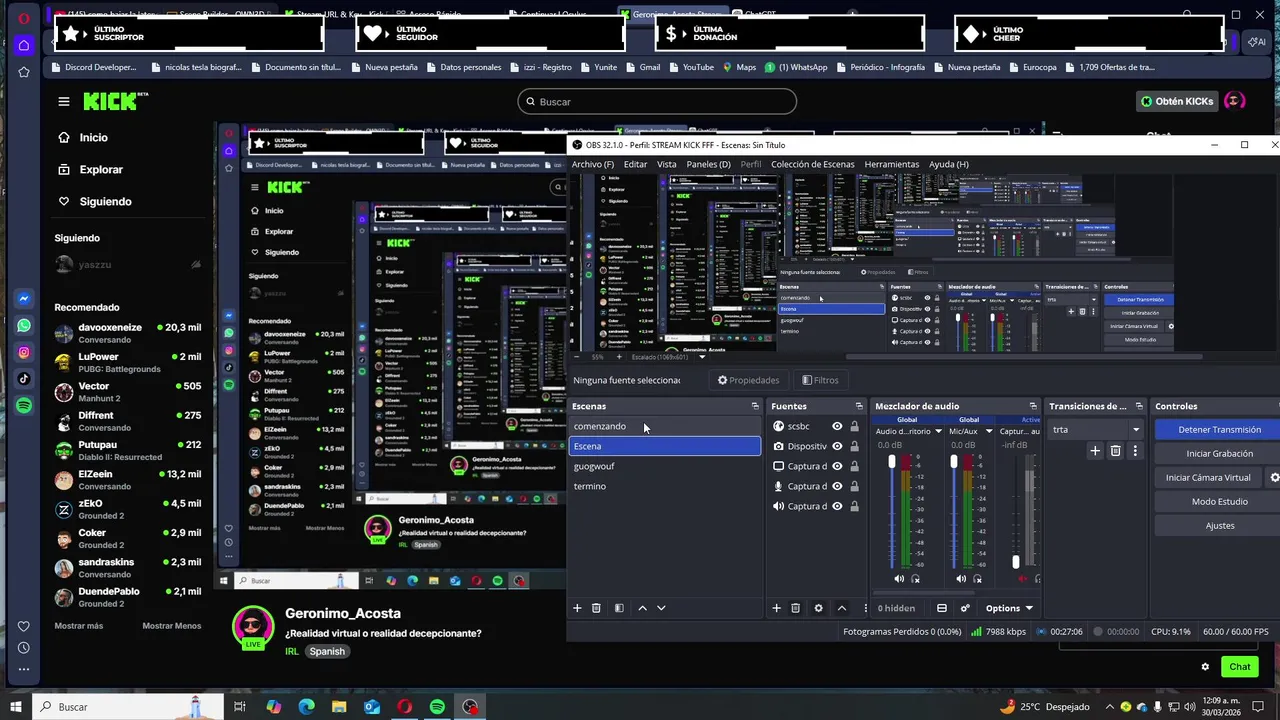Click Modo Estudio button
Viewport: 1280px width, 720px height.
[1219, 502]
